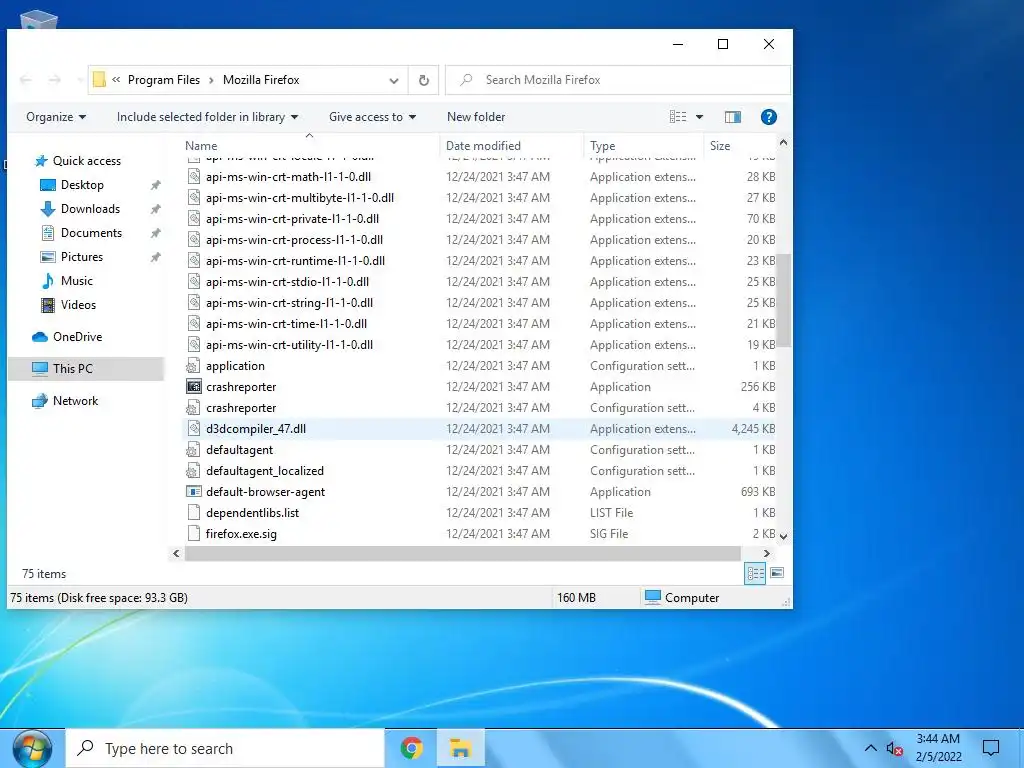Viewport: 1024px width, 768px height.
Task: Select api-ms-win-crt-runtime-l1-1-0.dll file
Action: pyautogui.click(x=480, y=261)
